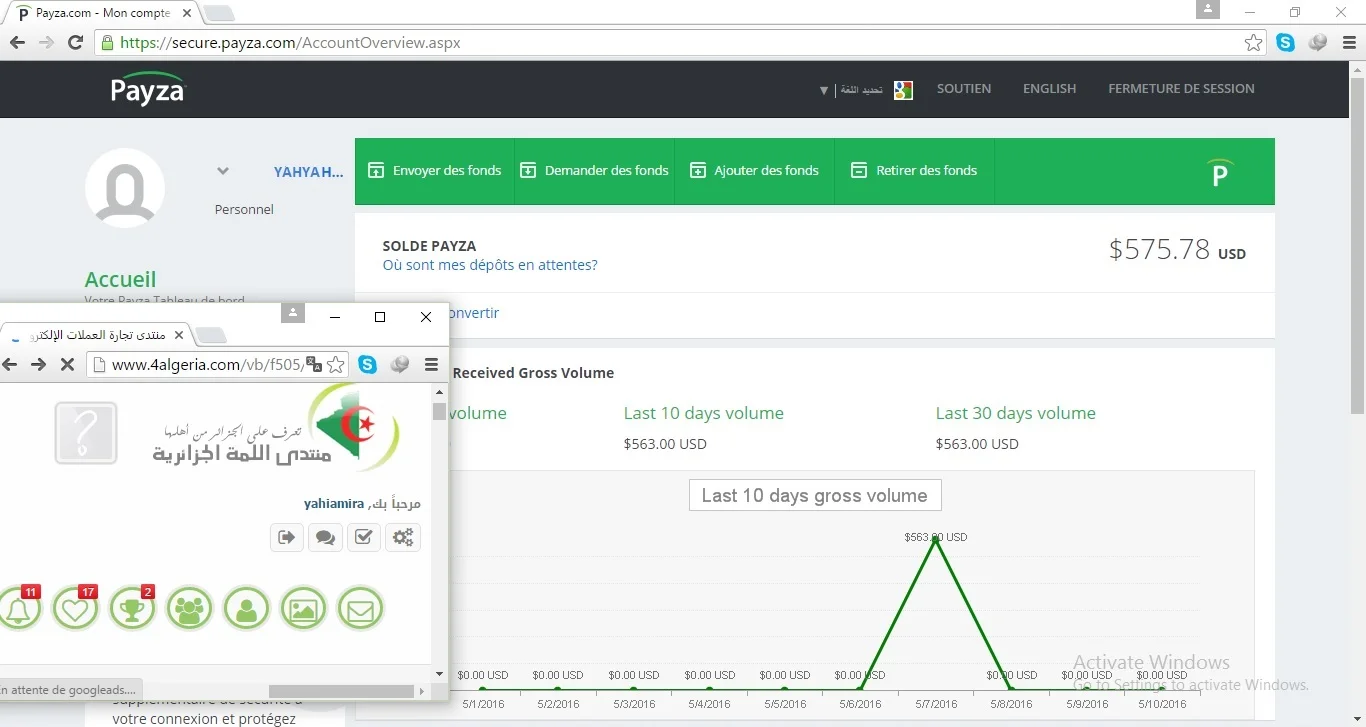The height and width of the screenshot is (727, 1366).
Task: Click the forum image gallery icon
Action: point(304,608)
